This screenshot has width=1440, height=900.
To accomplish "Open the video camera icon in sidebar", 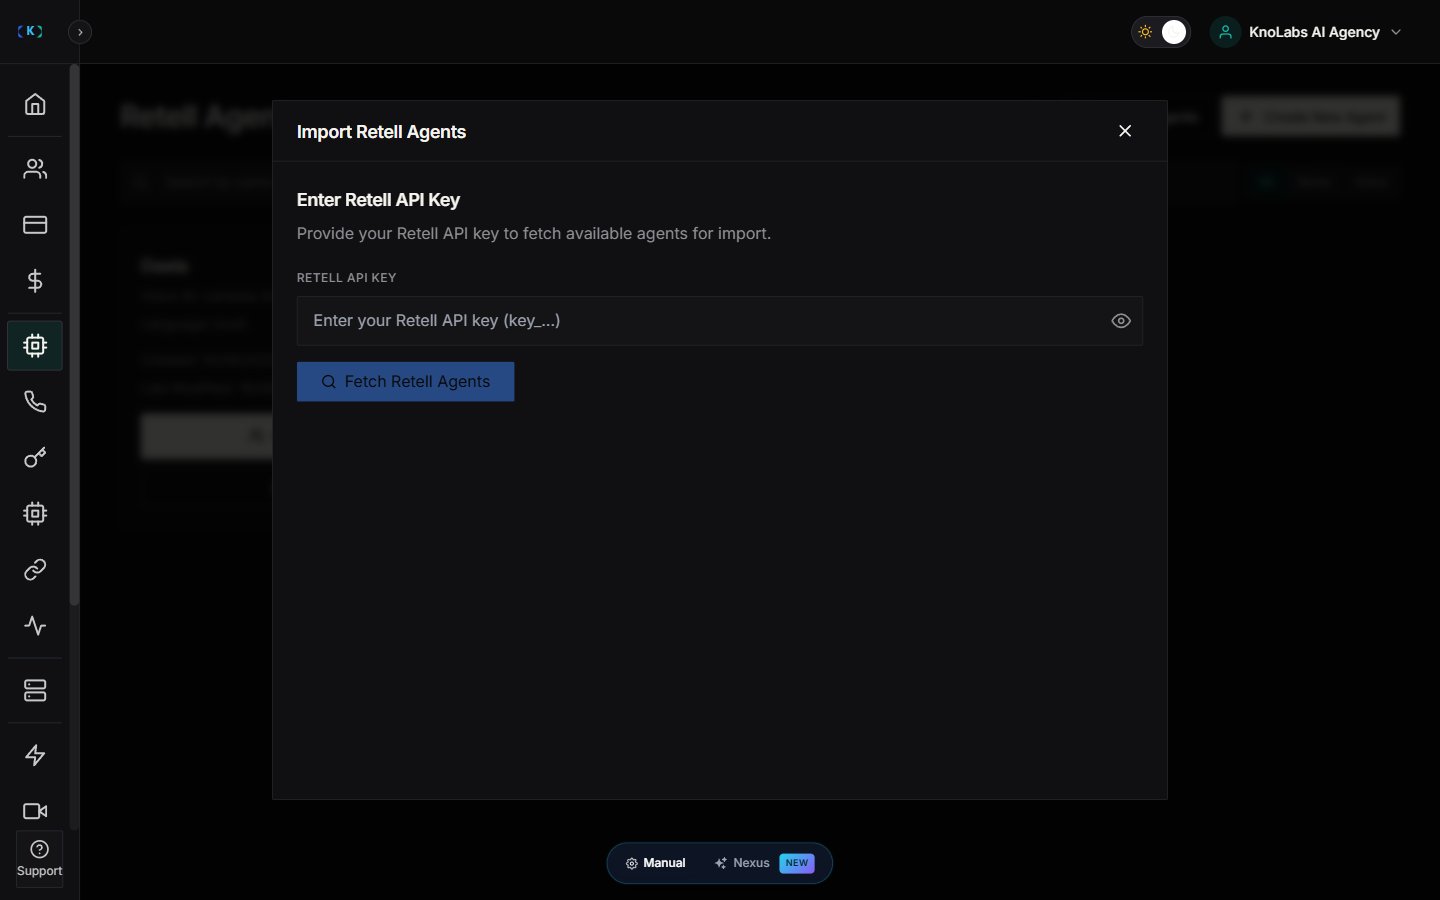I will coord(35,811).
